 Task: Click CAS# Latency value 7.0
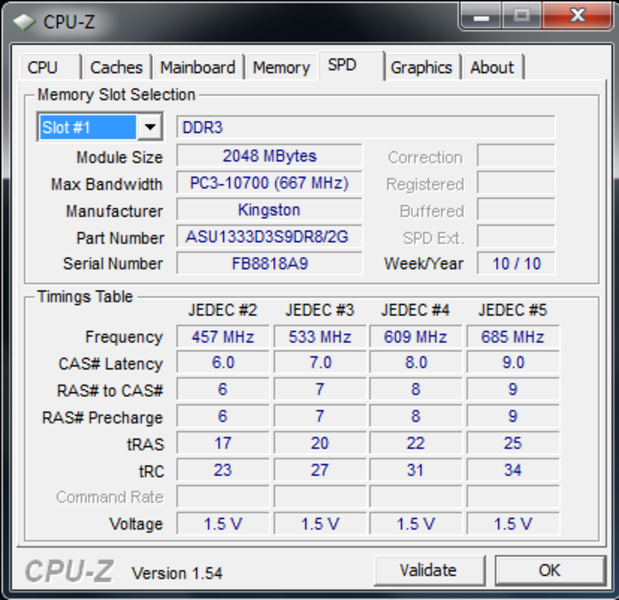pos(320,362)
